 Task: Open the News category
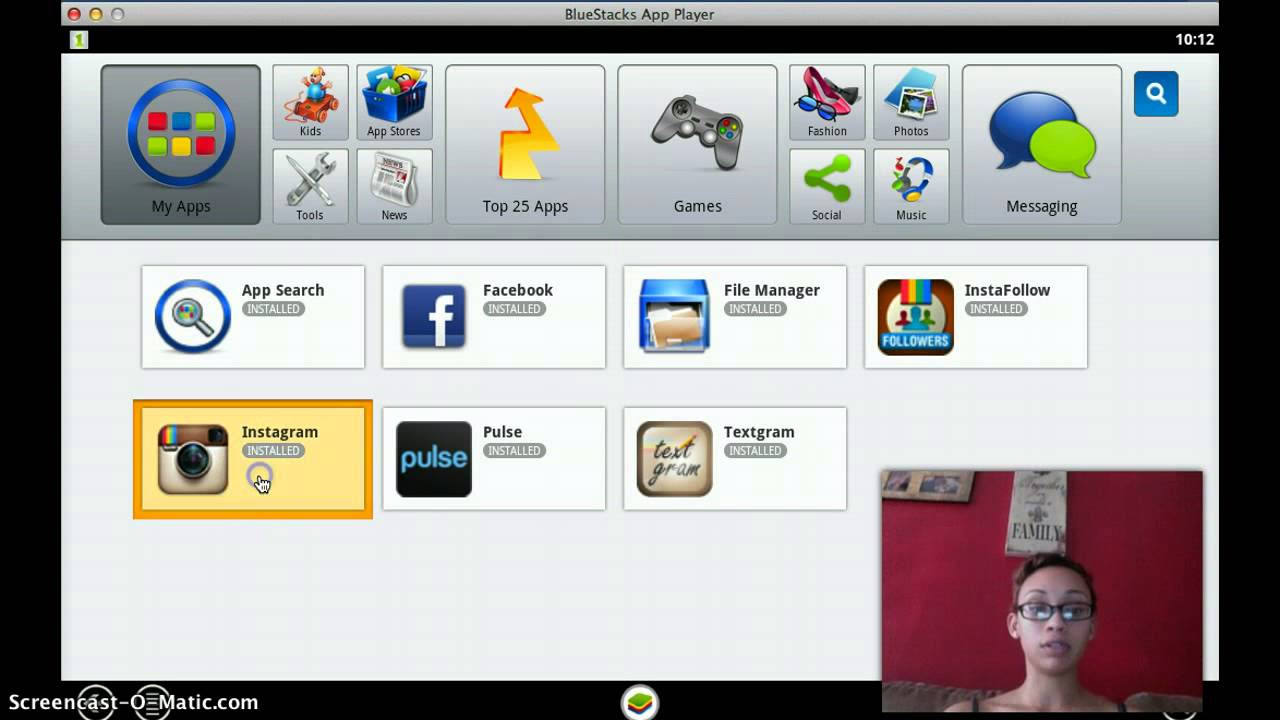point(394,186)
